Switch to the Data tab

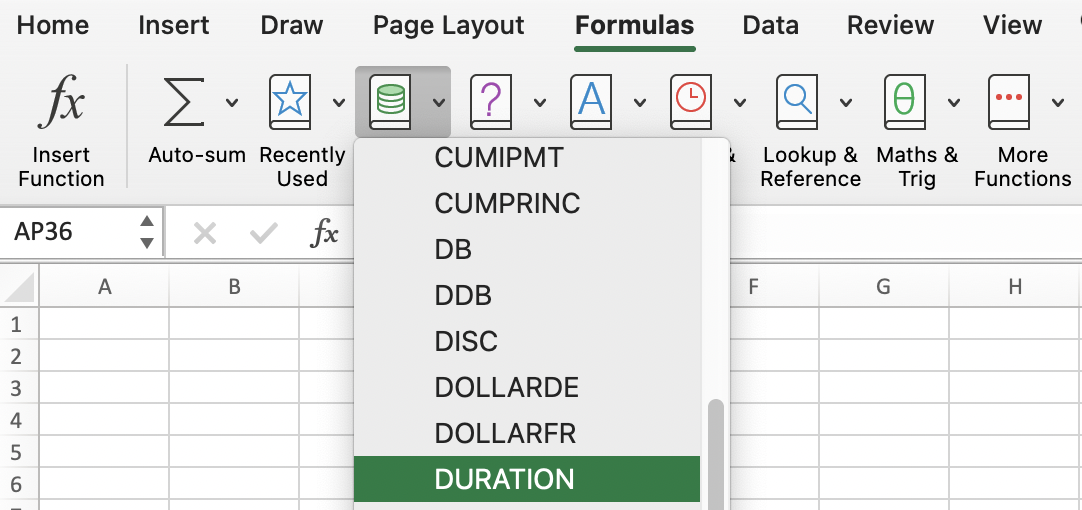point(770,26)
